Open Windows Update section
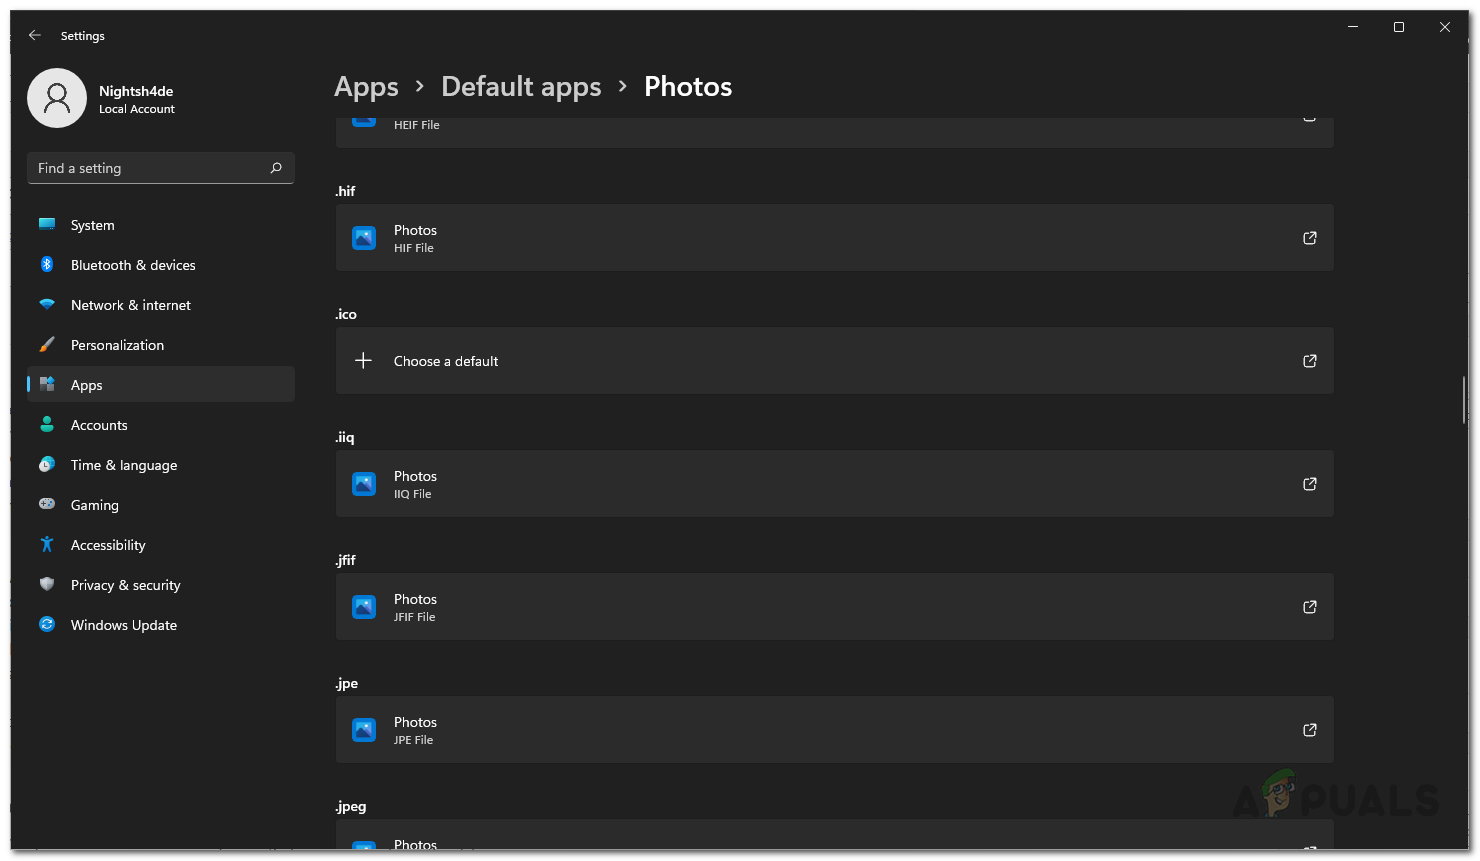 [123, 625]
